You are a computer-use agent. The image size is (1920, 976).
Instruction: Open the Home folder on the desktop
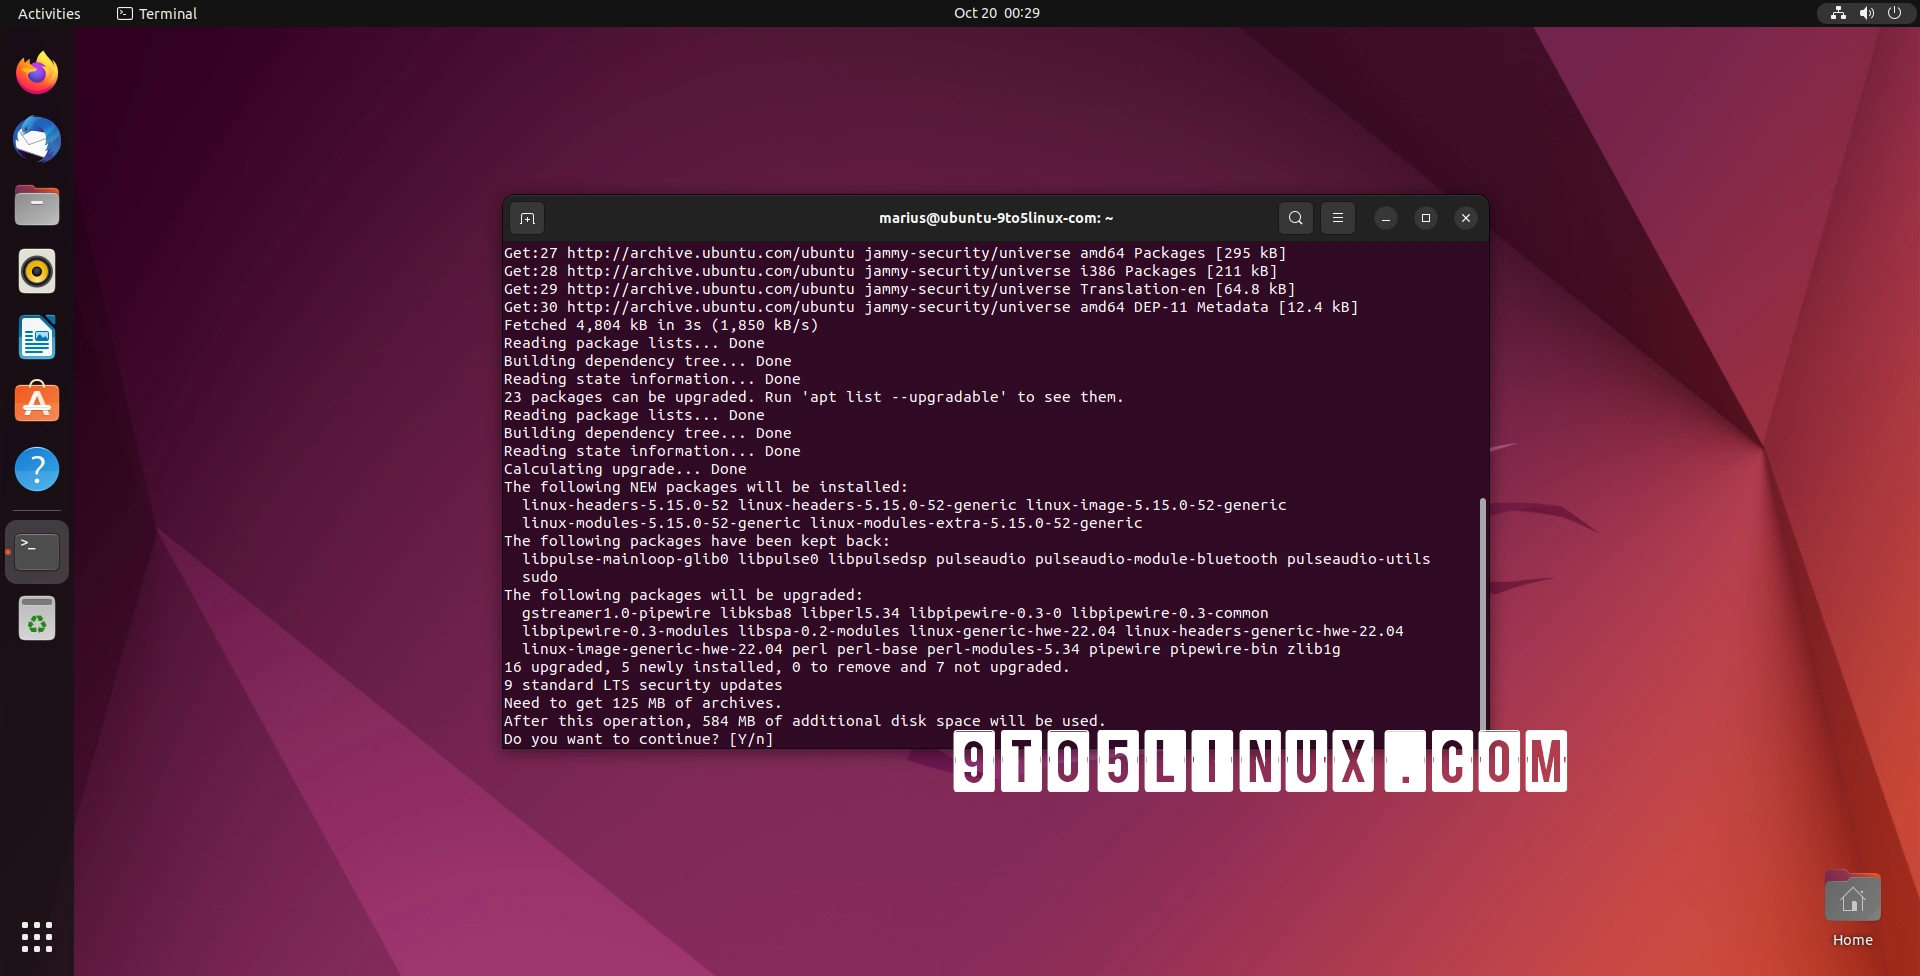click(1852, 897)
